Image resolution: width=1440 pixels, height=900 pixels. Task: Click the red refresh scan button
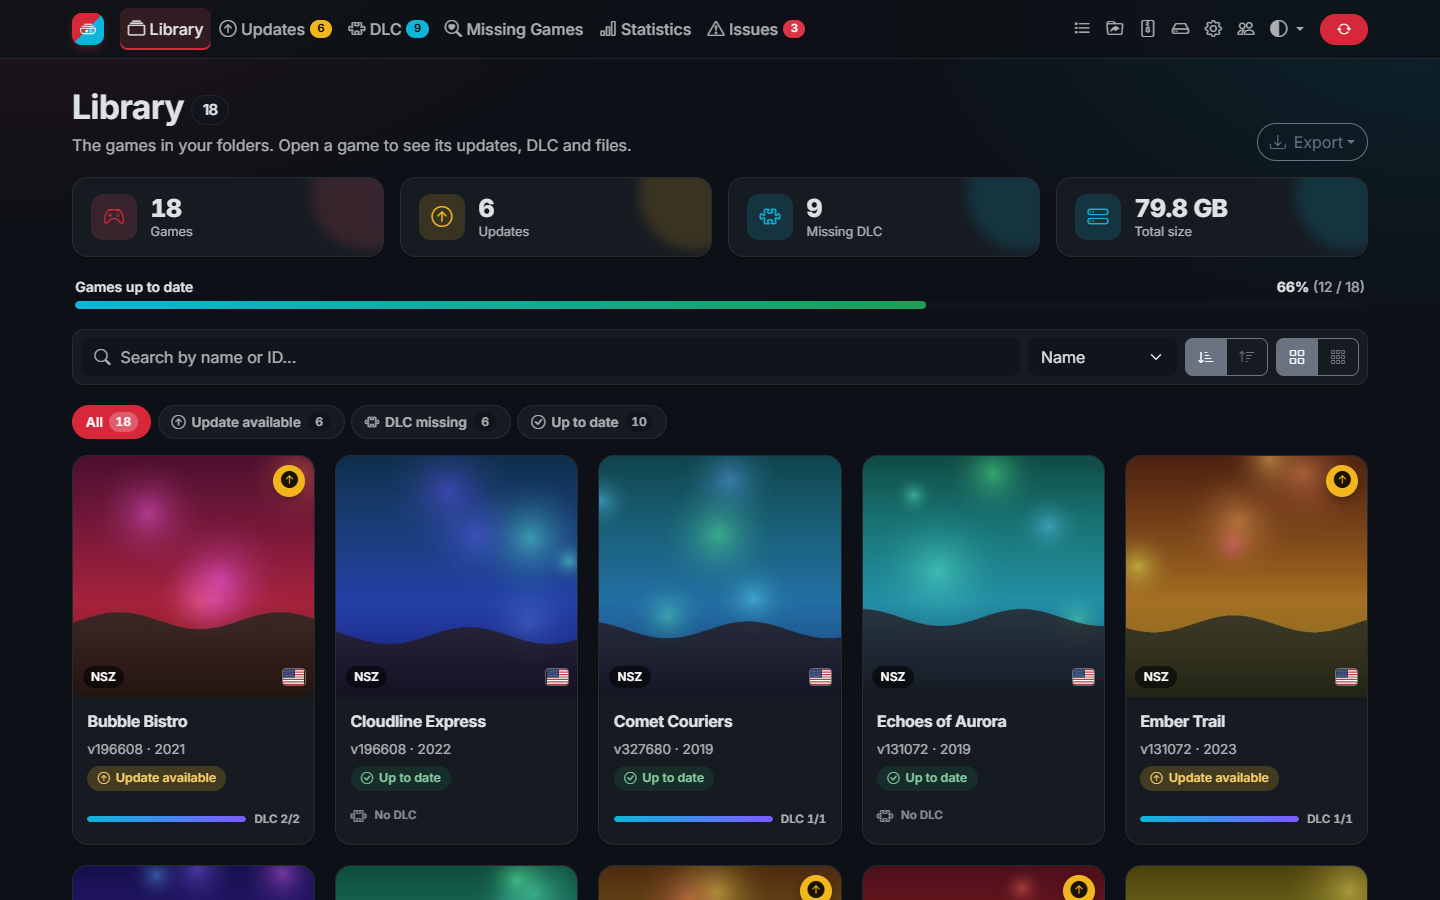(x=1343, y=29)
